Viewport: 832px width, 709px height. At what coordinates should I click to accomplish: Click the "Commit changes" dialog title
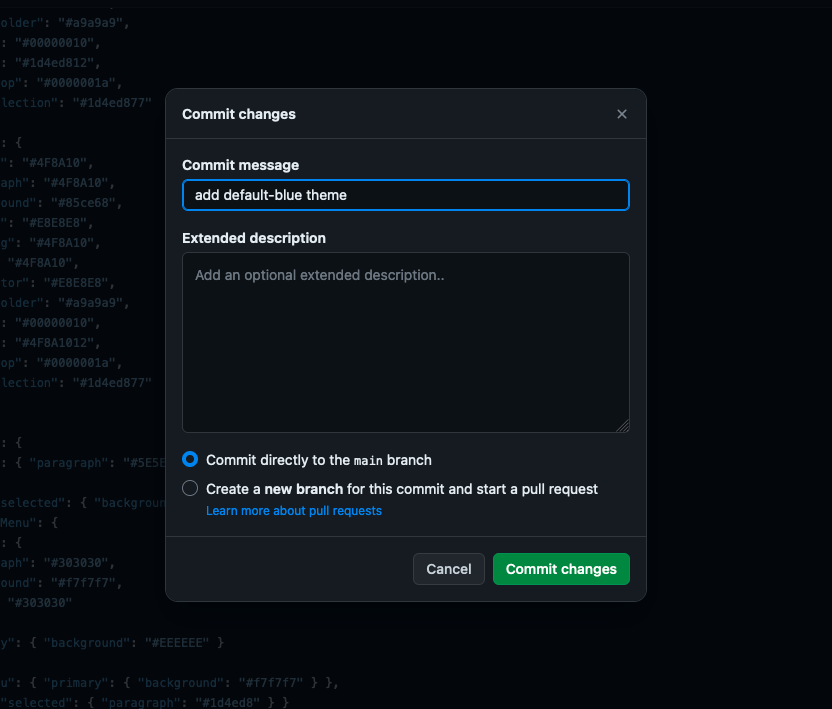[x=238, y=114]
